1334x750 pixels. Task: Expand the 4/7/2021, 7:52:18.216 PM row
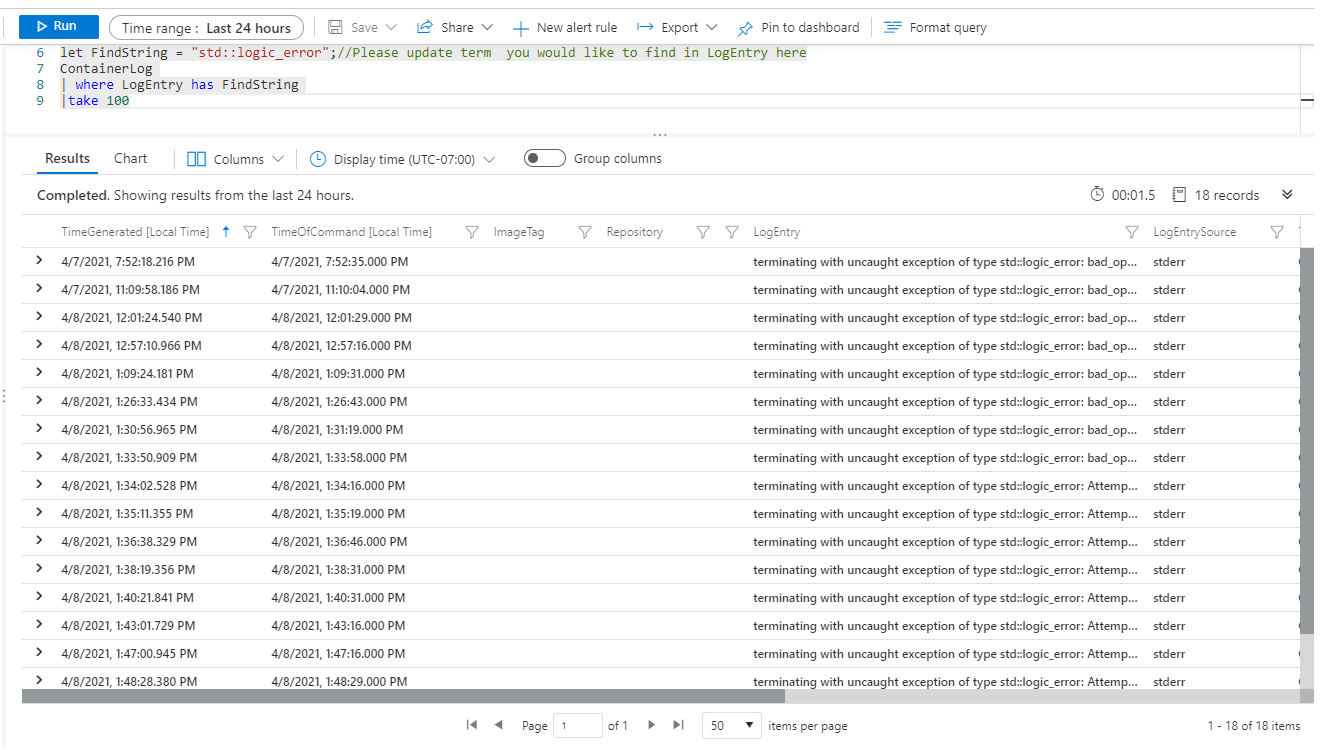[x=40, y=261]
